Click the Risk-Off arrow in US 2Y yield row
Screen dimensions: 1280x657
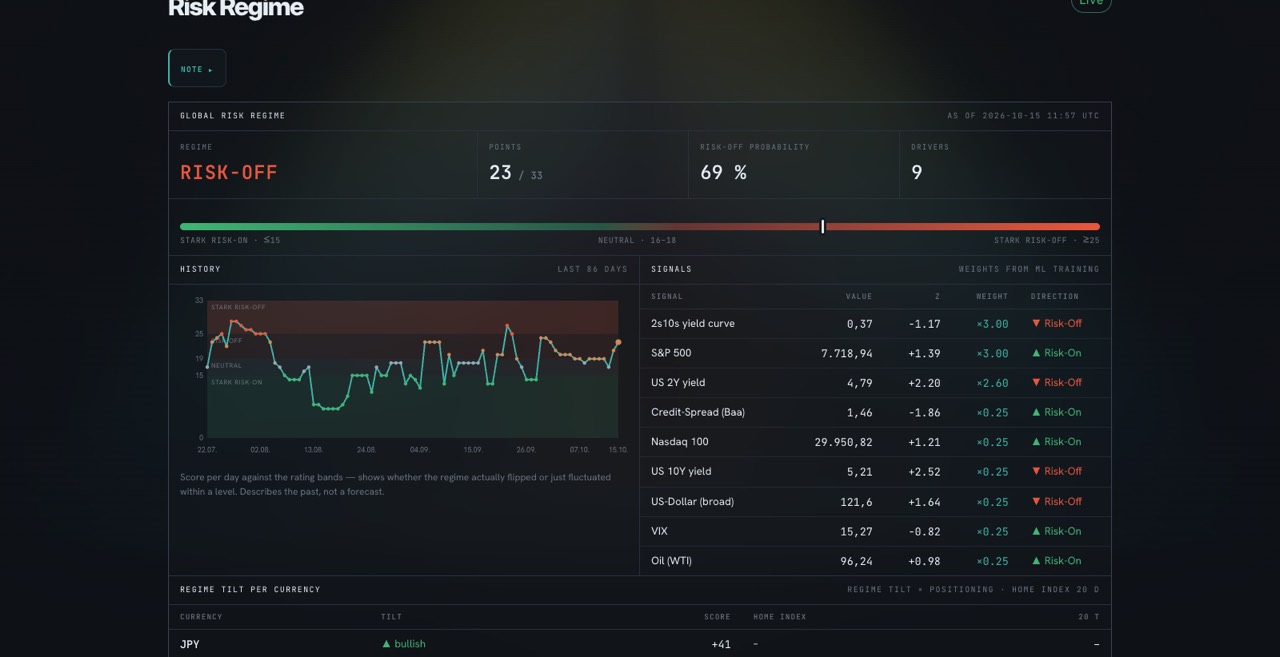1036,383
